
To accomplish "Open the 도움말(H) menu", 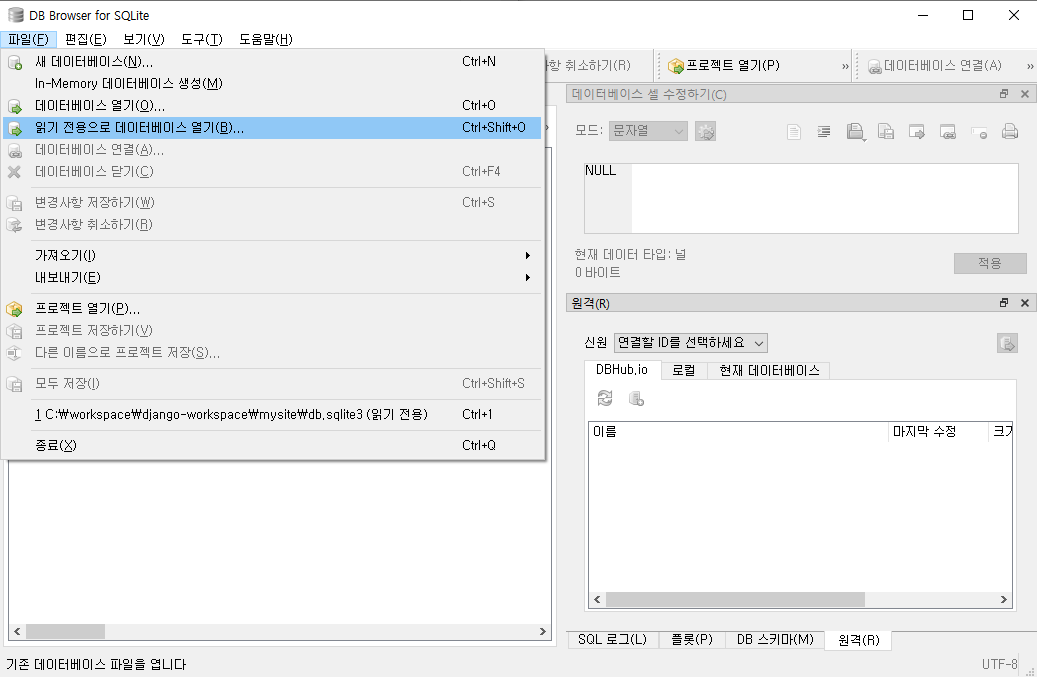I will pyautogui.click(x=266, y=39).
